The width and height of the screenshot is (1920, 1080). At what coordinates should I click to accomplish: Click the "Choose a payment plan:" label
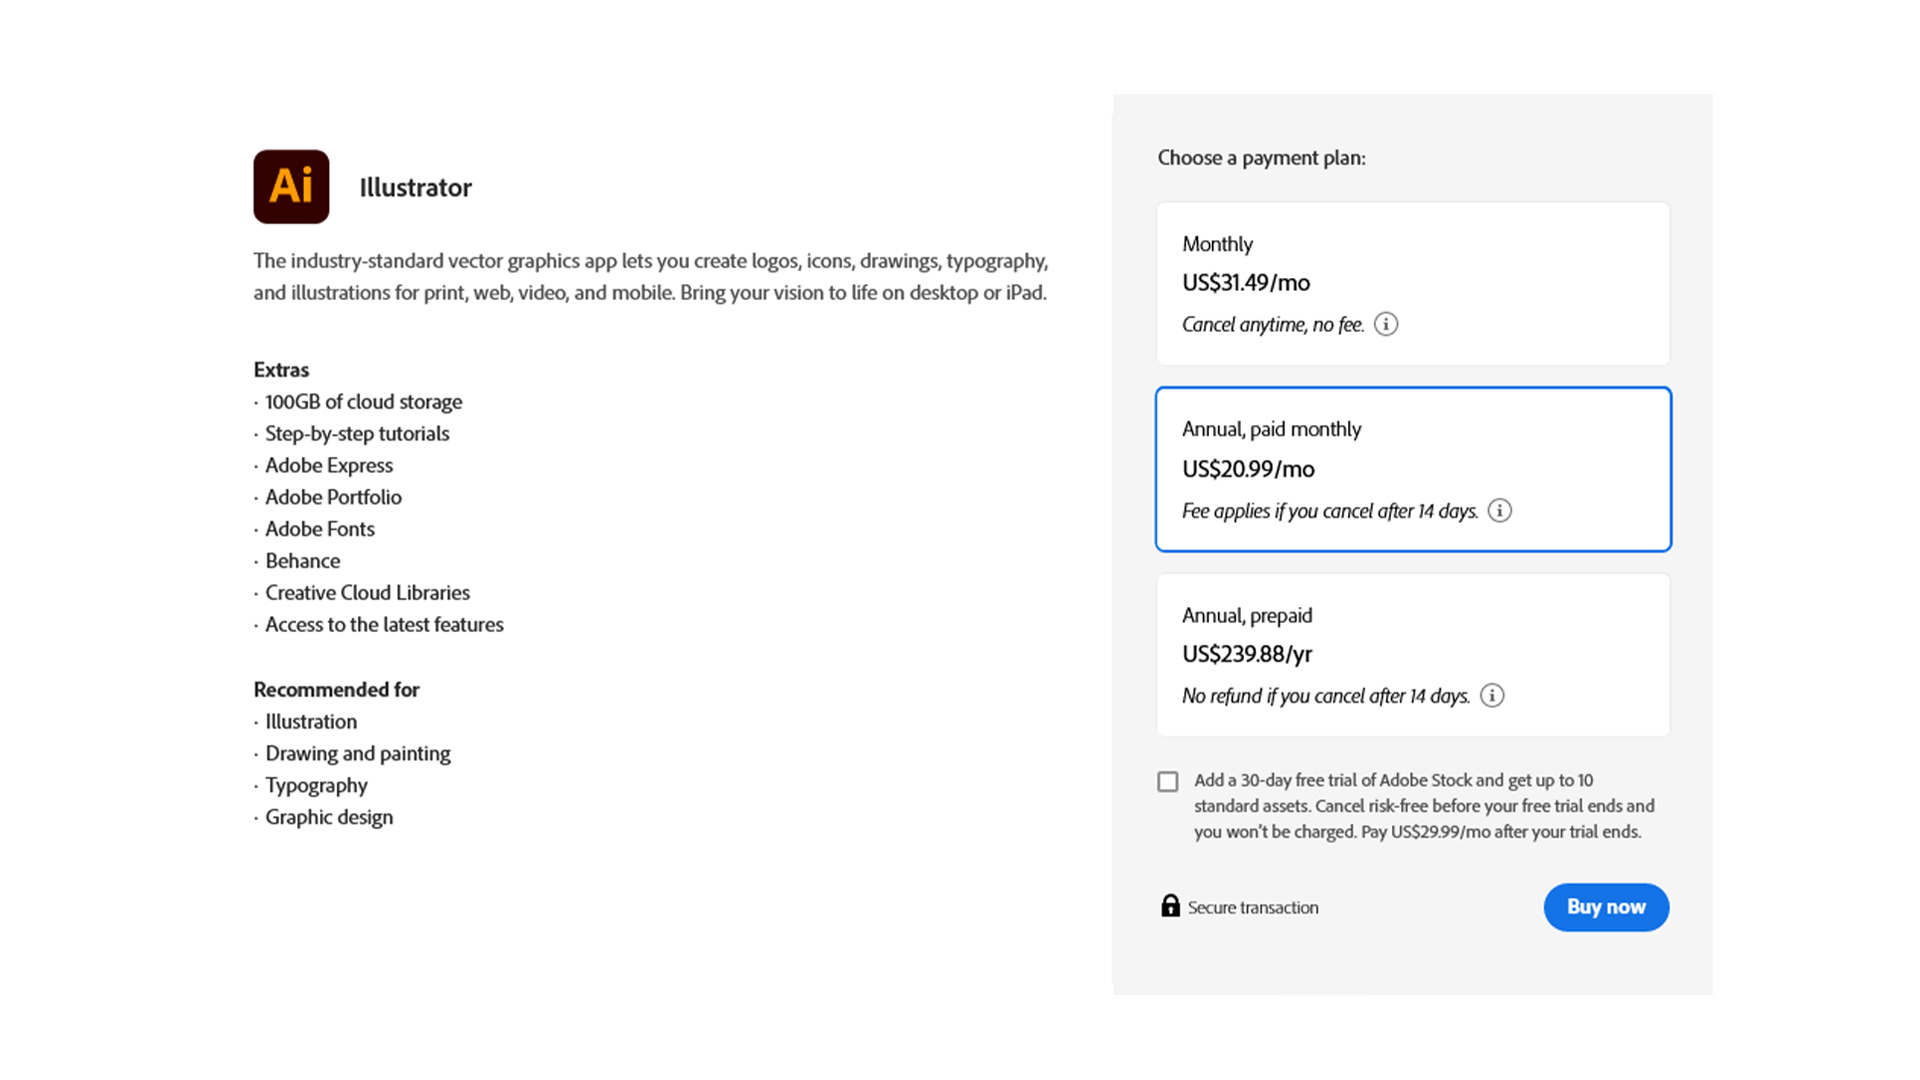tap(1262, 158)
